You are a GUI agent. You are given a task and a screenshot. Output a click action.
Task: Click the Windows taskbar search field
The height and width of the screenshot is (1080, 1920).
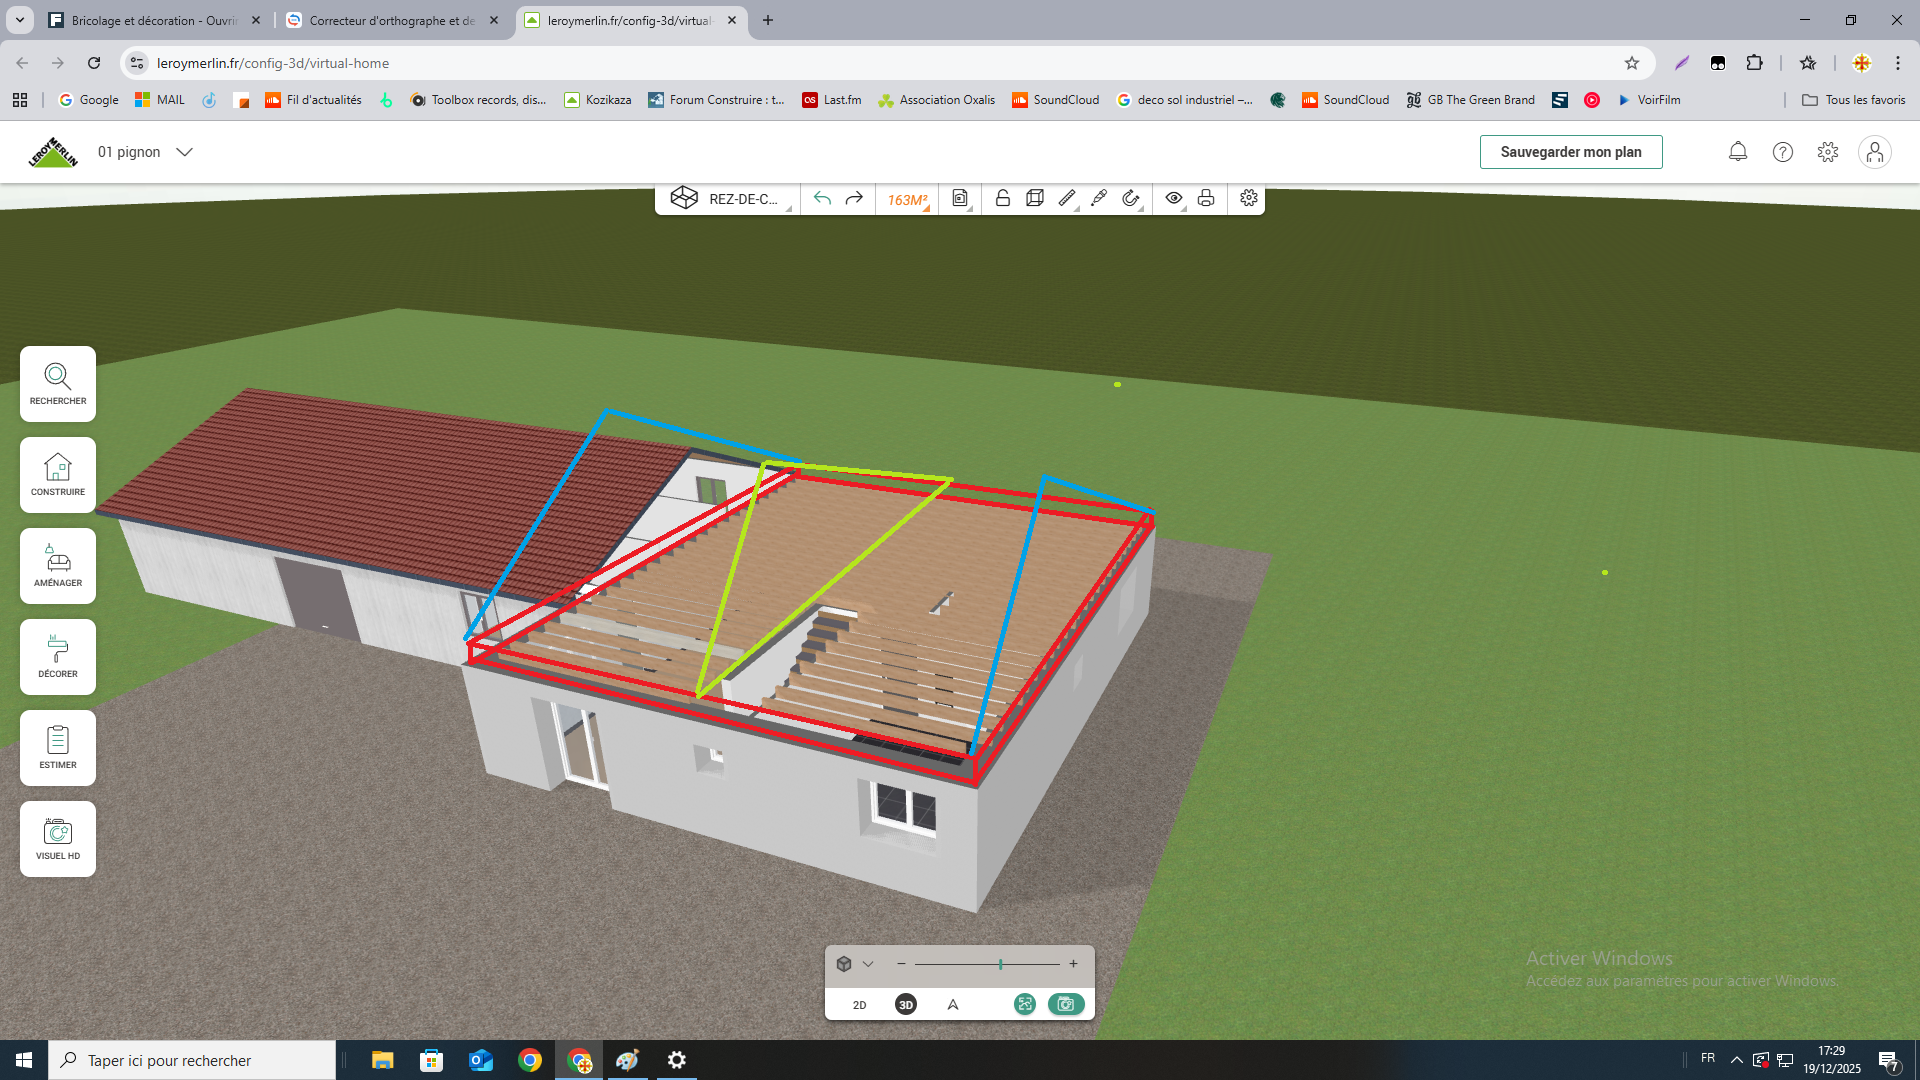click(x=200, y=1060)
